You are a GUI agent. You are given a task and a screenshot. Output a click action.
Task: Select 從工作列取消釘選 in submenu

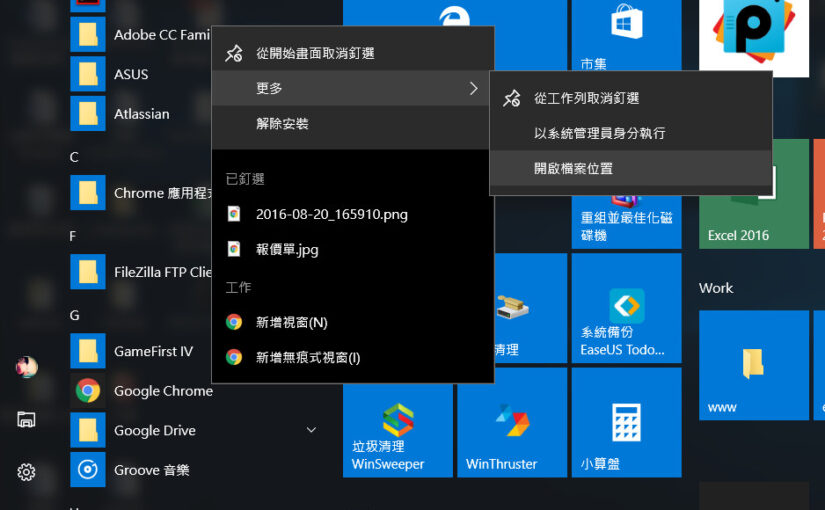631,98
